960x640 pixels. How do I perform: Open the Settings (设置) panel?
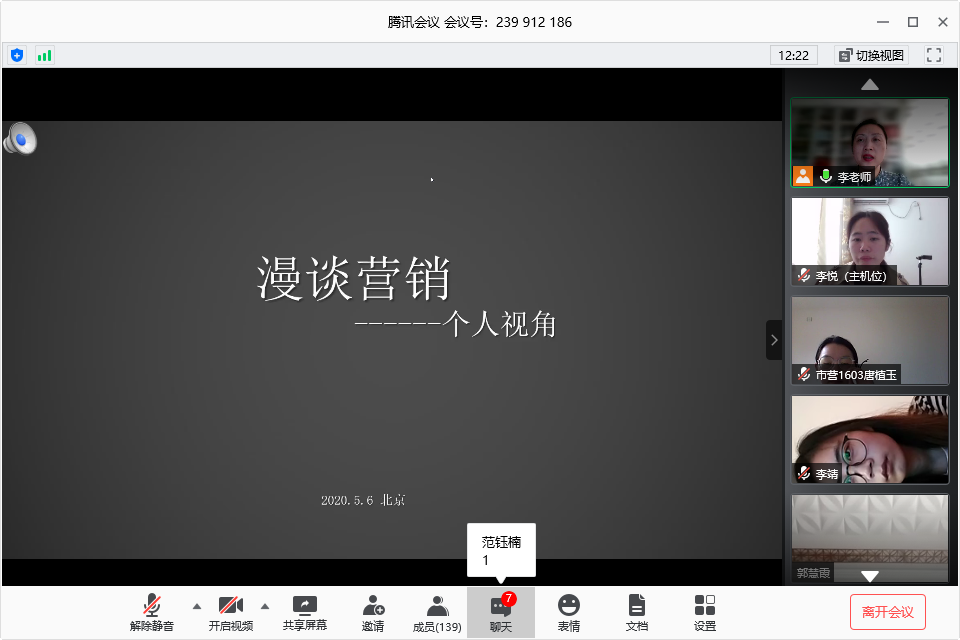tap(704, 613)
